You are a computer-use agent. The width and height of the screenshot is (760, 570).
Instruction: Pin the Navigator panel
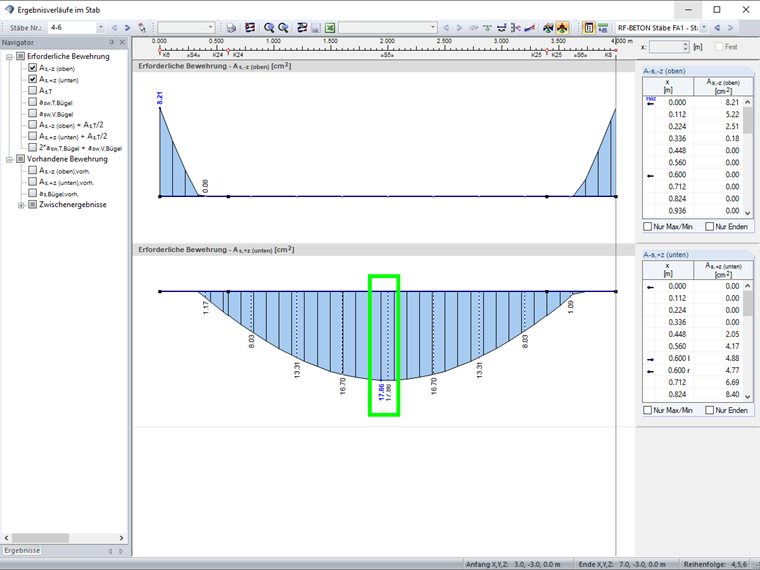(111, 43)
